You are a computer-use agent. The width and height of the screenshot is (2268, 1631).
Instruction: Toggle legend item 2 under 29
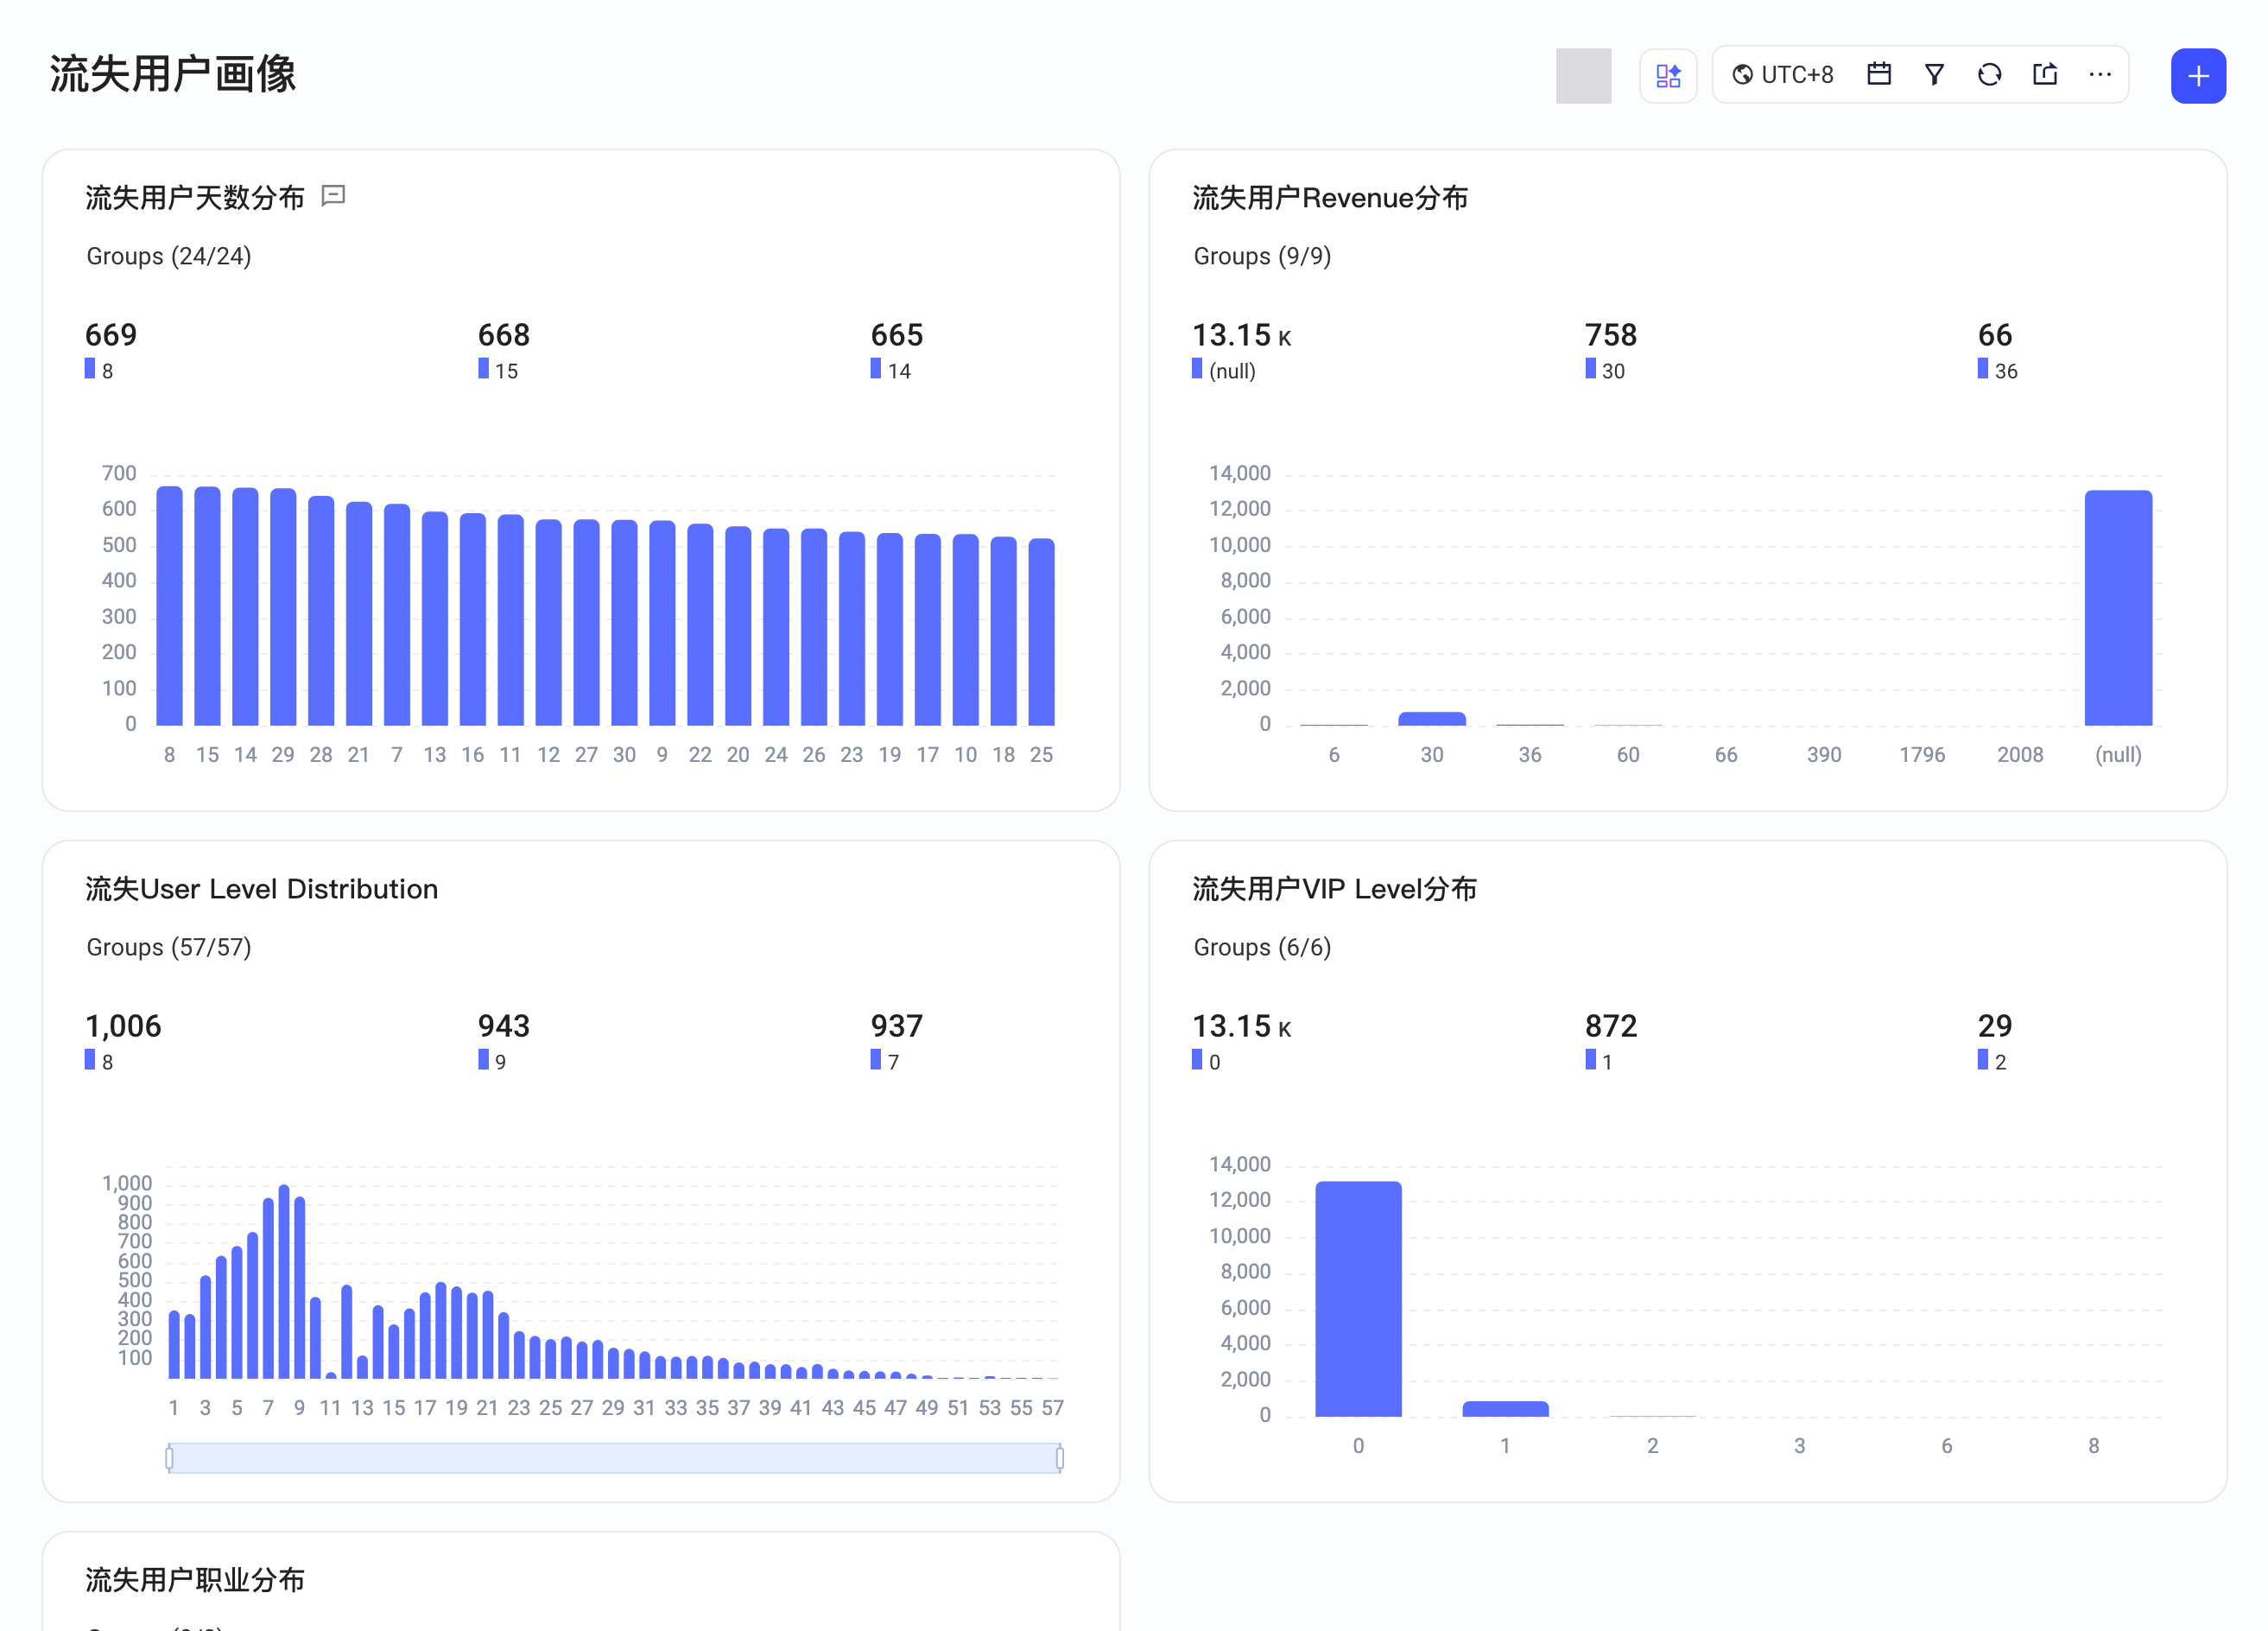click(x=1991, y=1061)
